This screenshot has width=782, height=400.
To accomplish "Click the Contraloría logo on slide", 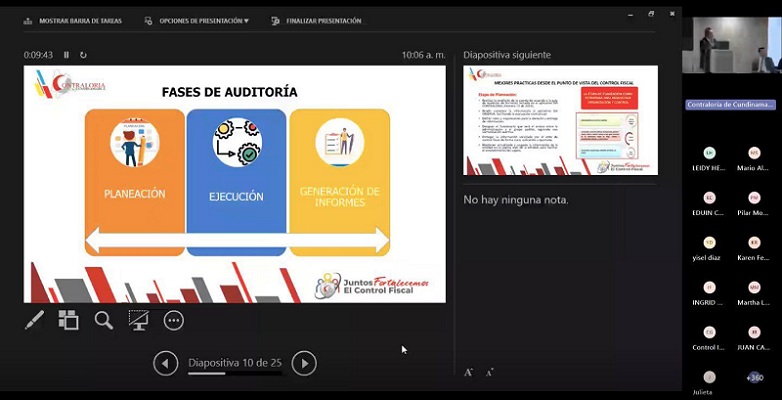I will pyautogui.click(x=69, y=83).
